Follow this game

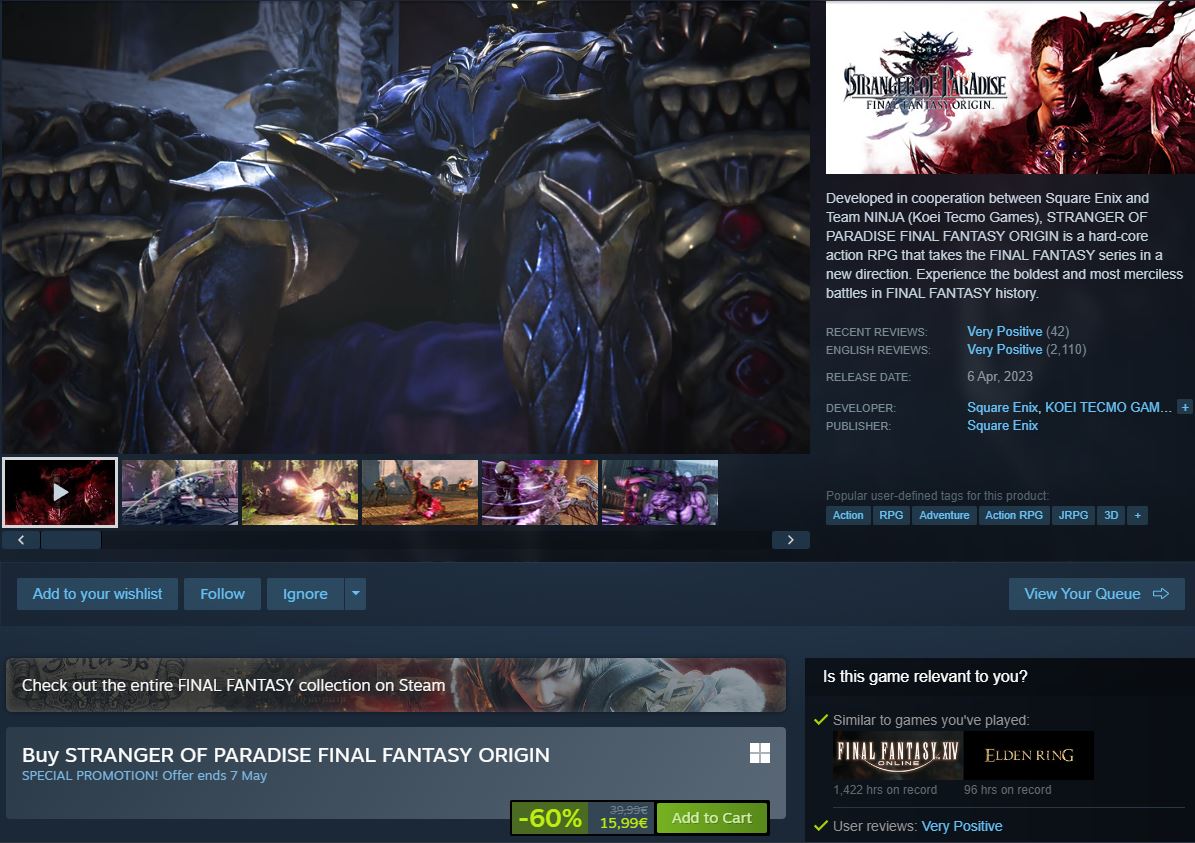point(223,594)
